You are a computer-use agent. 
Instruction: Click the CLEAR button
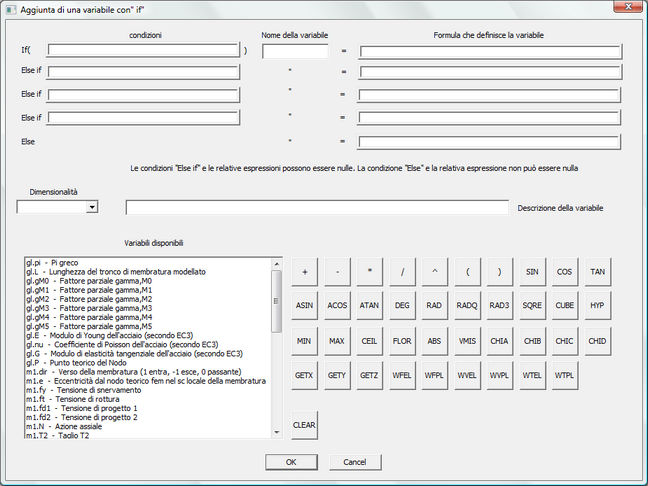pyautogui.click(x=304, y=424)
